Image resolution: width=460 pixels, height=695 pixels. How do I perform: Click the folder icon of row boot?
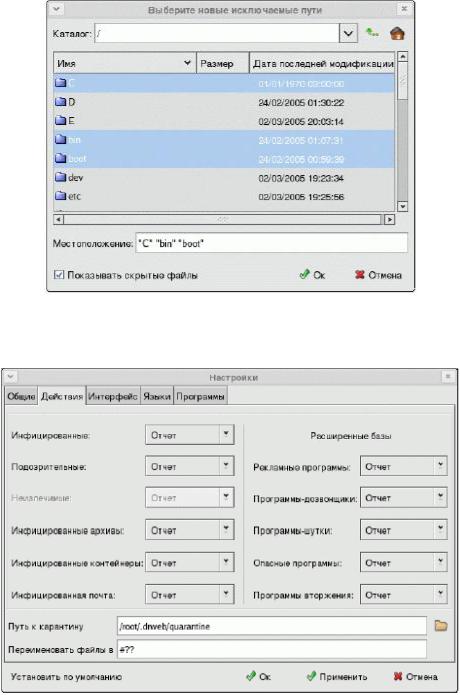[x=60, y=158]
